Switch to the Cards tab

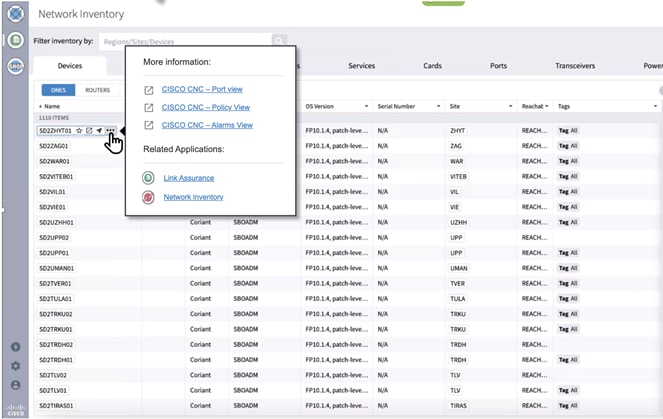click(432, 66)
